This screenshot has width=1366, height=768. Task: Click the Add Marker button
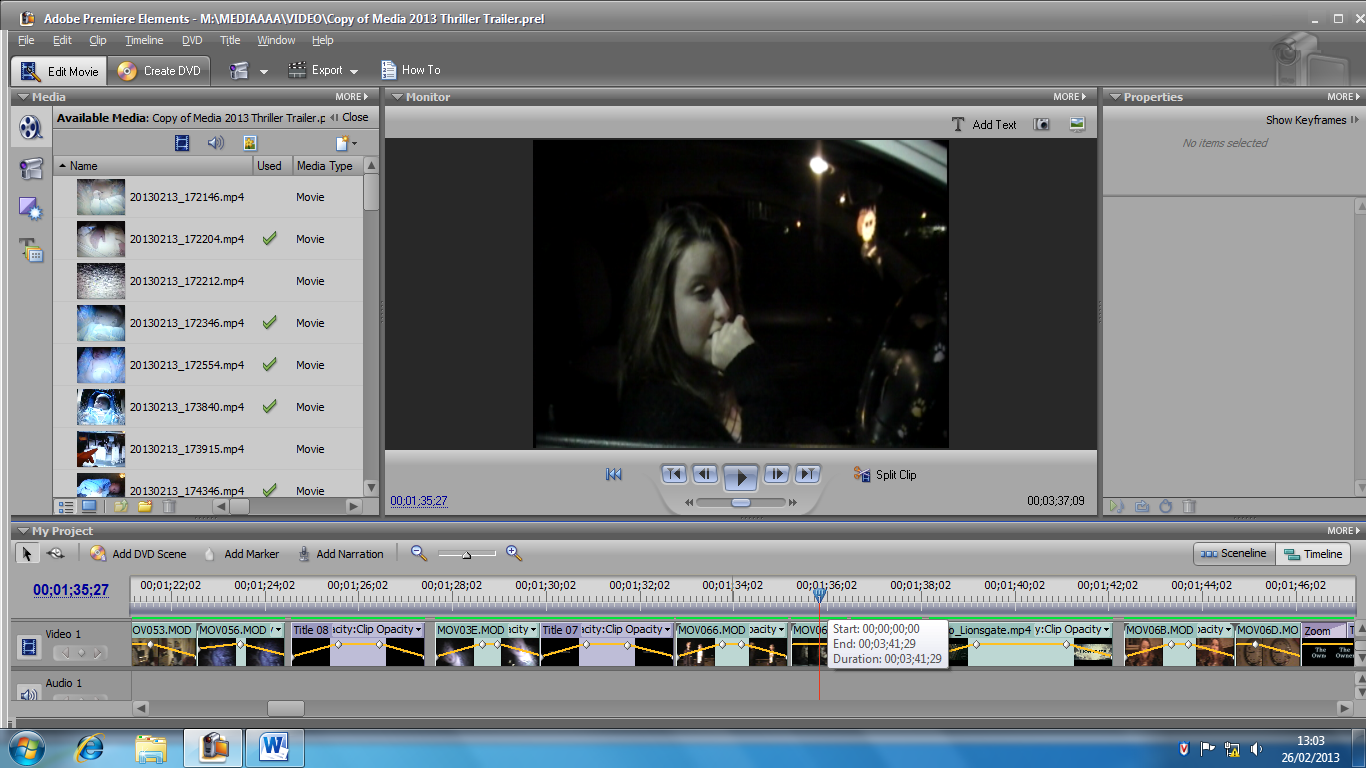tap(241, 554)
